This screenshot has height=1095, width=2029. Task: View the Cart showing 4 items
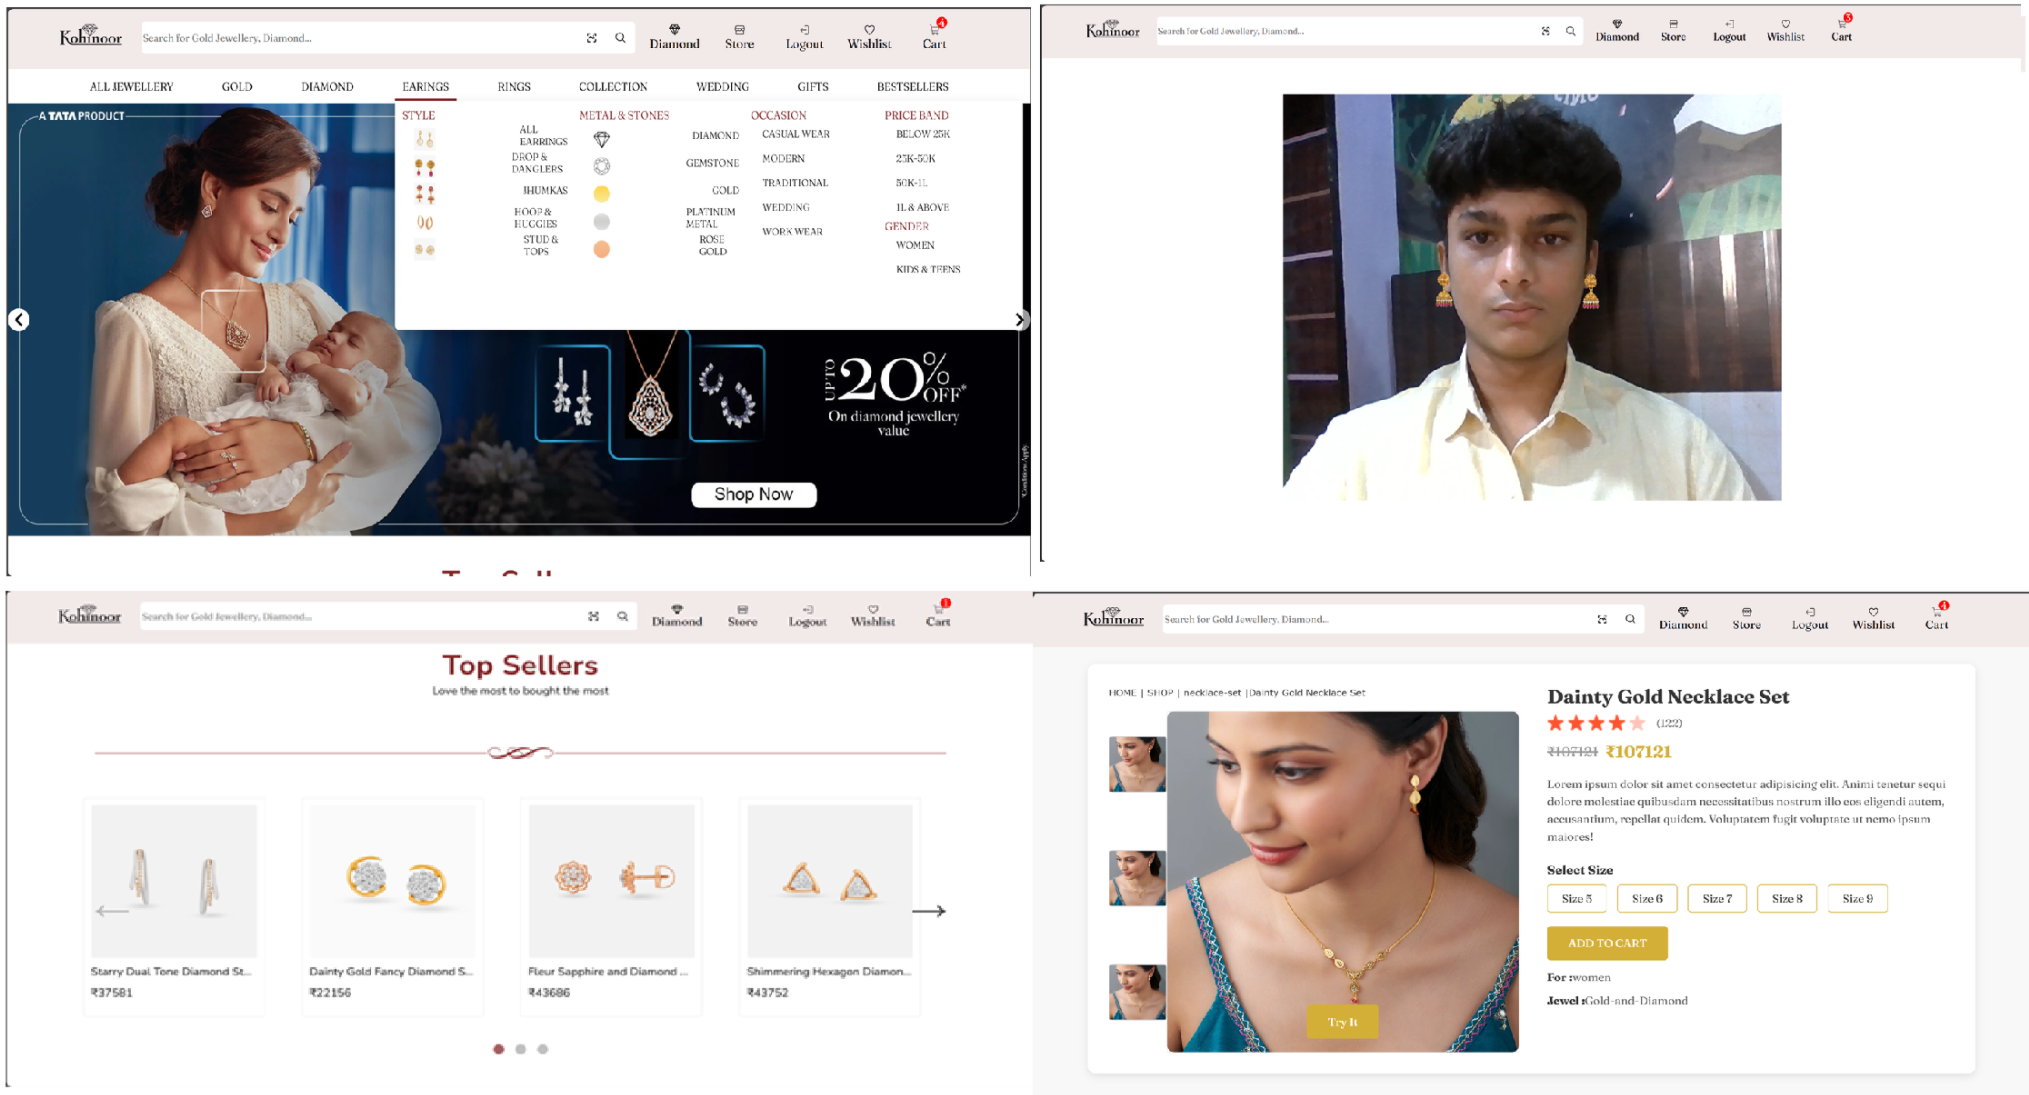[x=932, y=33]
